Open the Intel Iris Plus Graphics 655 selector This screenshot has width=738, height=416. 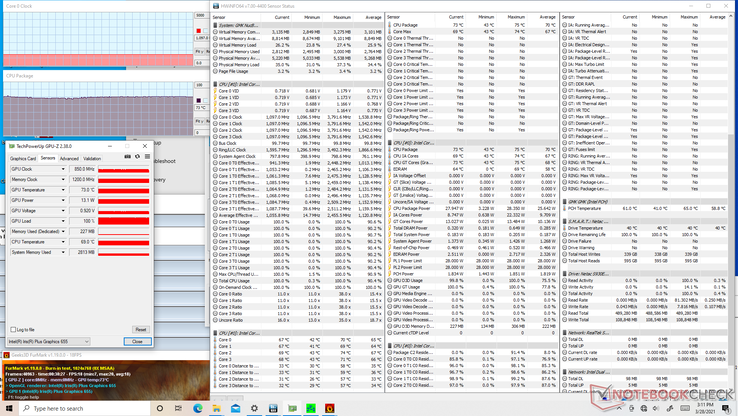(x=48, y=341)
